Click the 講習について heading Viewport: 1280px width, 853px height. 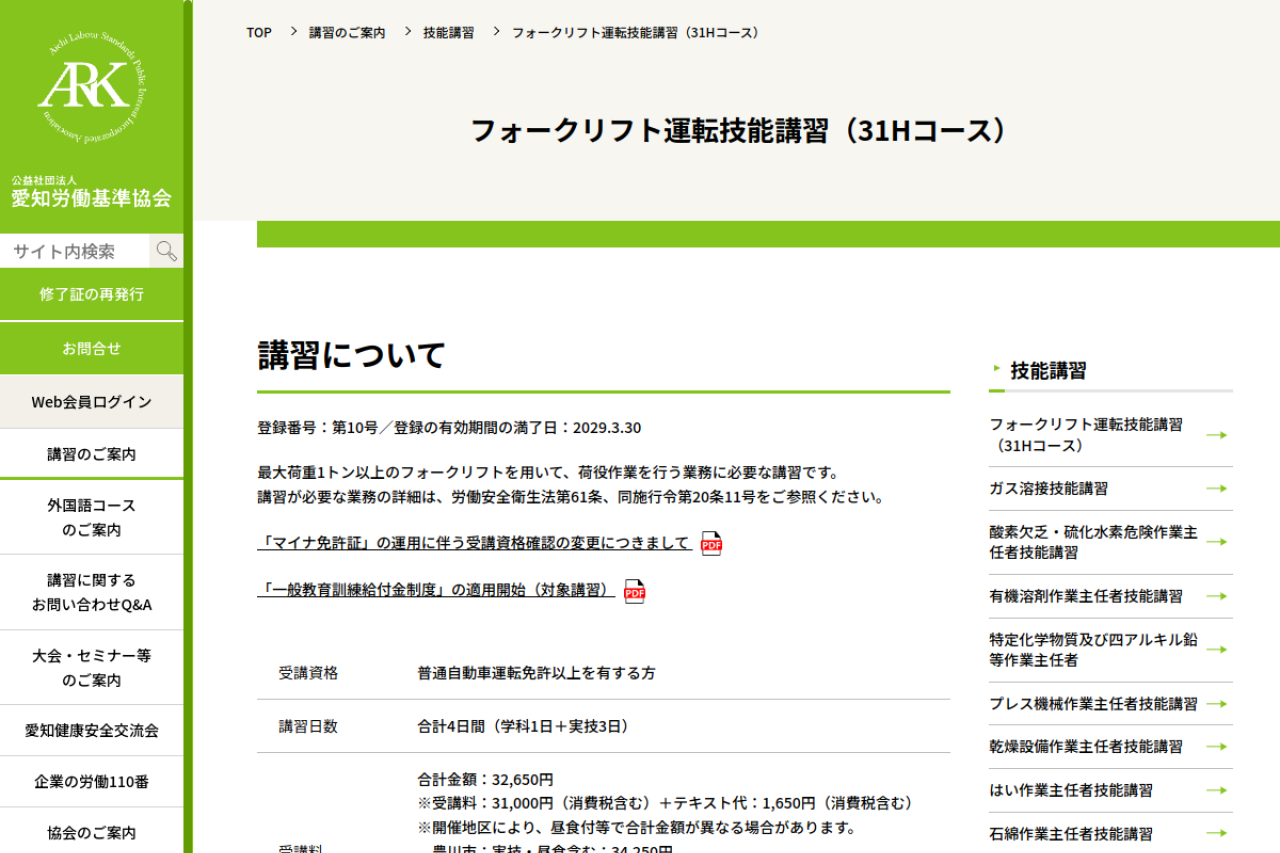(x=351, y=355)
